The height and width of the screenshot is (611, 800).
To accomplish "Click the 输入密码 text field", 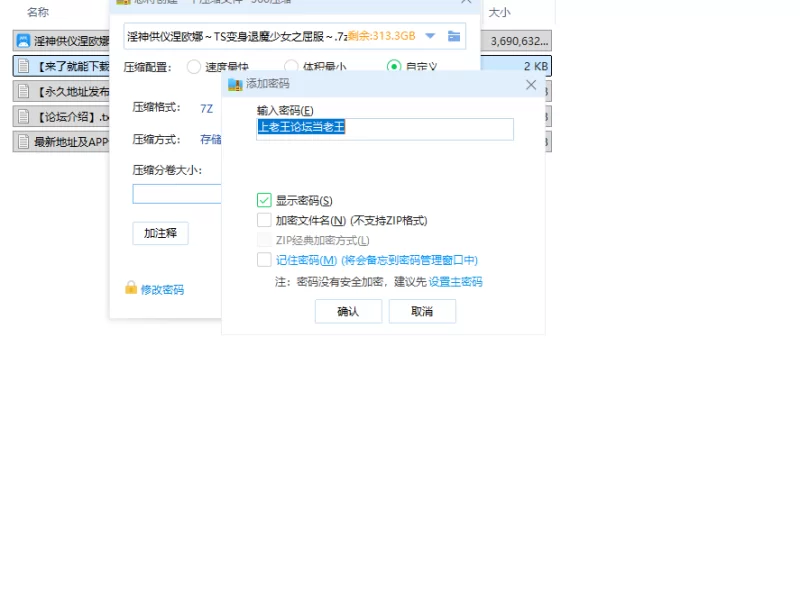I will coord(385,129).
